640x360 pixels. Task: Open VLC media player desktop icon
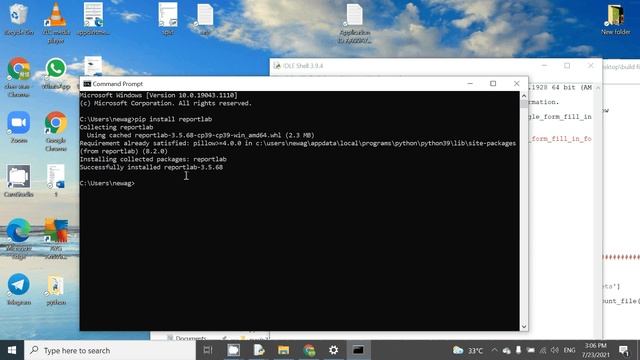(56, 22)
